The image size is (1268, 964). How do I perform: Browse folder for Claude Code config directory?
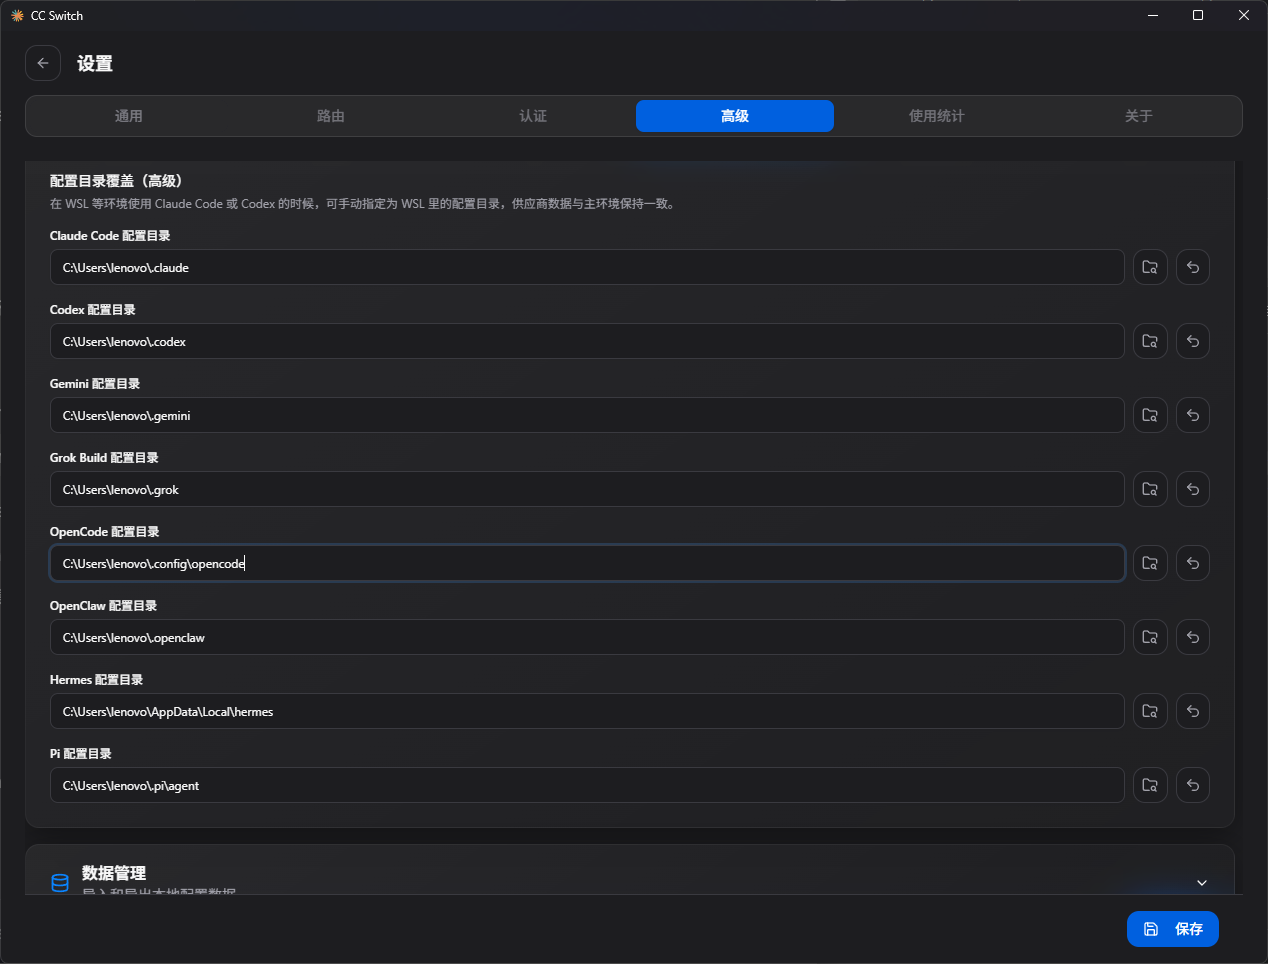pyautogui.click(x=1150, y=267)
